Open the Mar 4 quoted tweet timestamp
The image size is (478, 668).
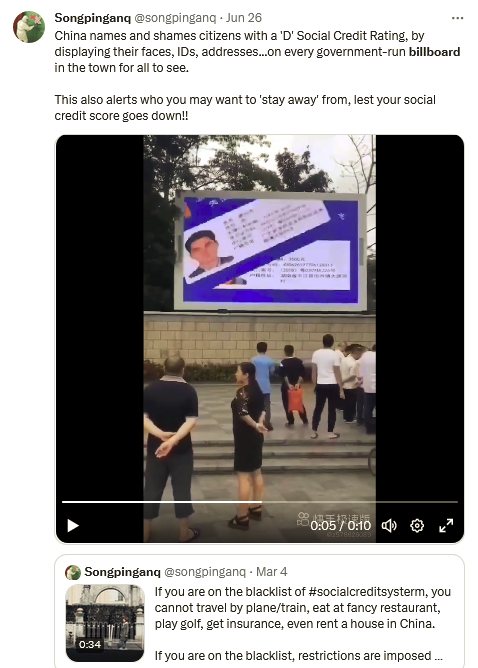click(272, 572)
